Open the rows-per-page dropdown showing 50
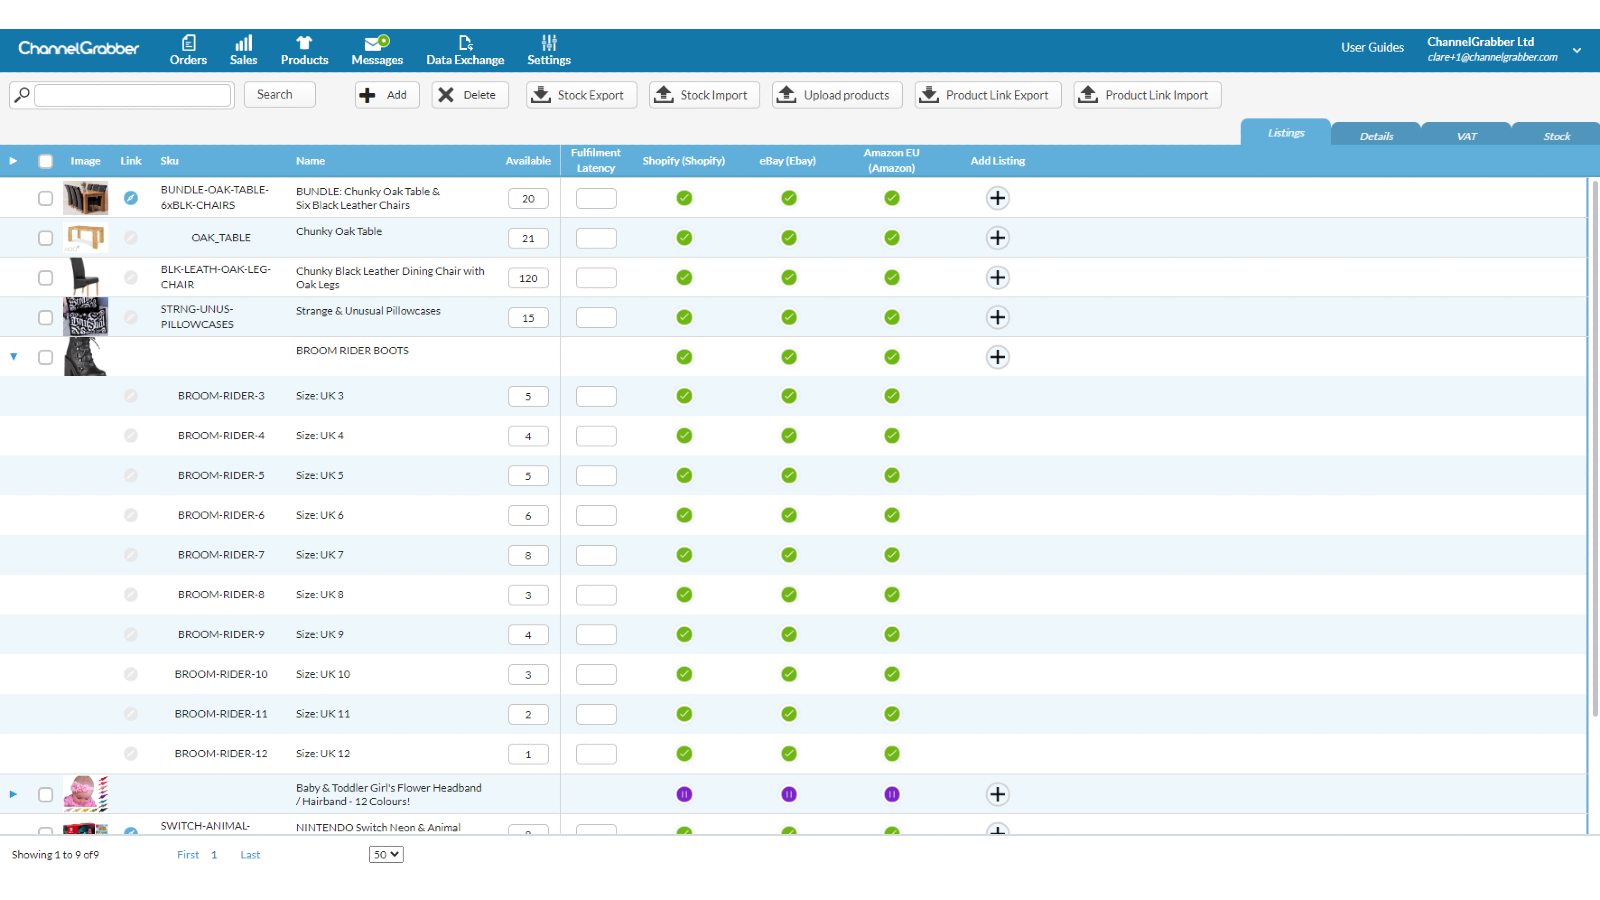This screenshot has height=900, width=1600. tap(386, 855)
